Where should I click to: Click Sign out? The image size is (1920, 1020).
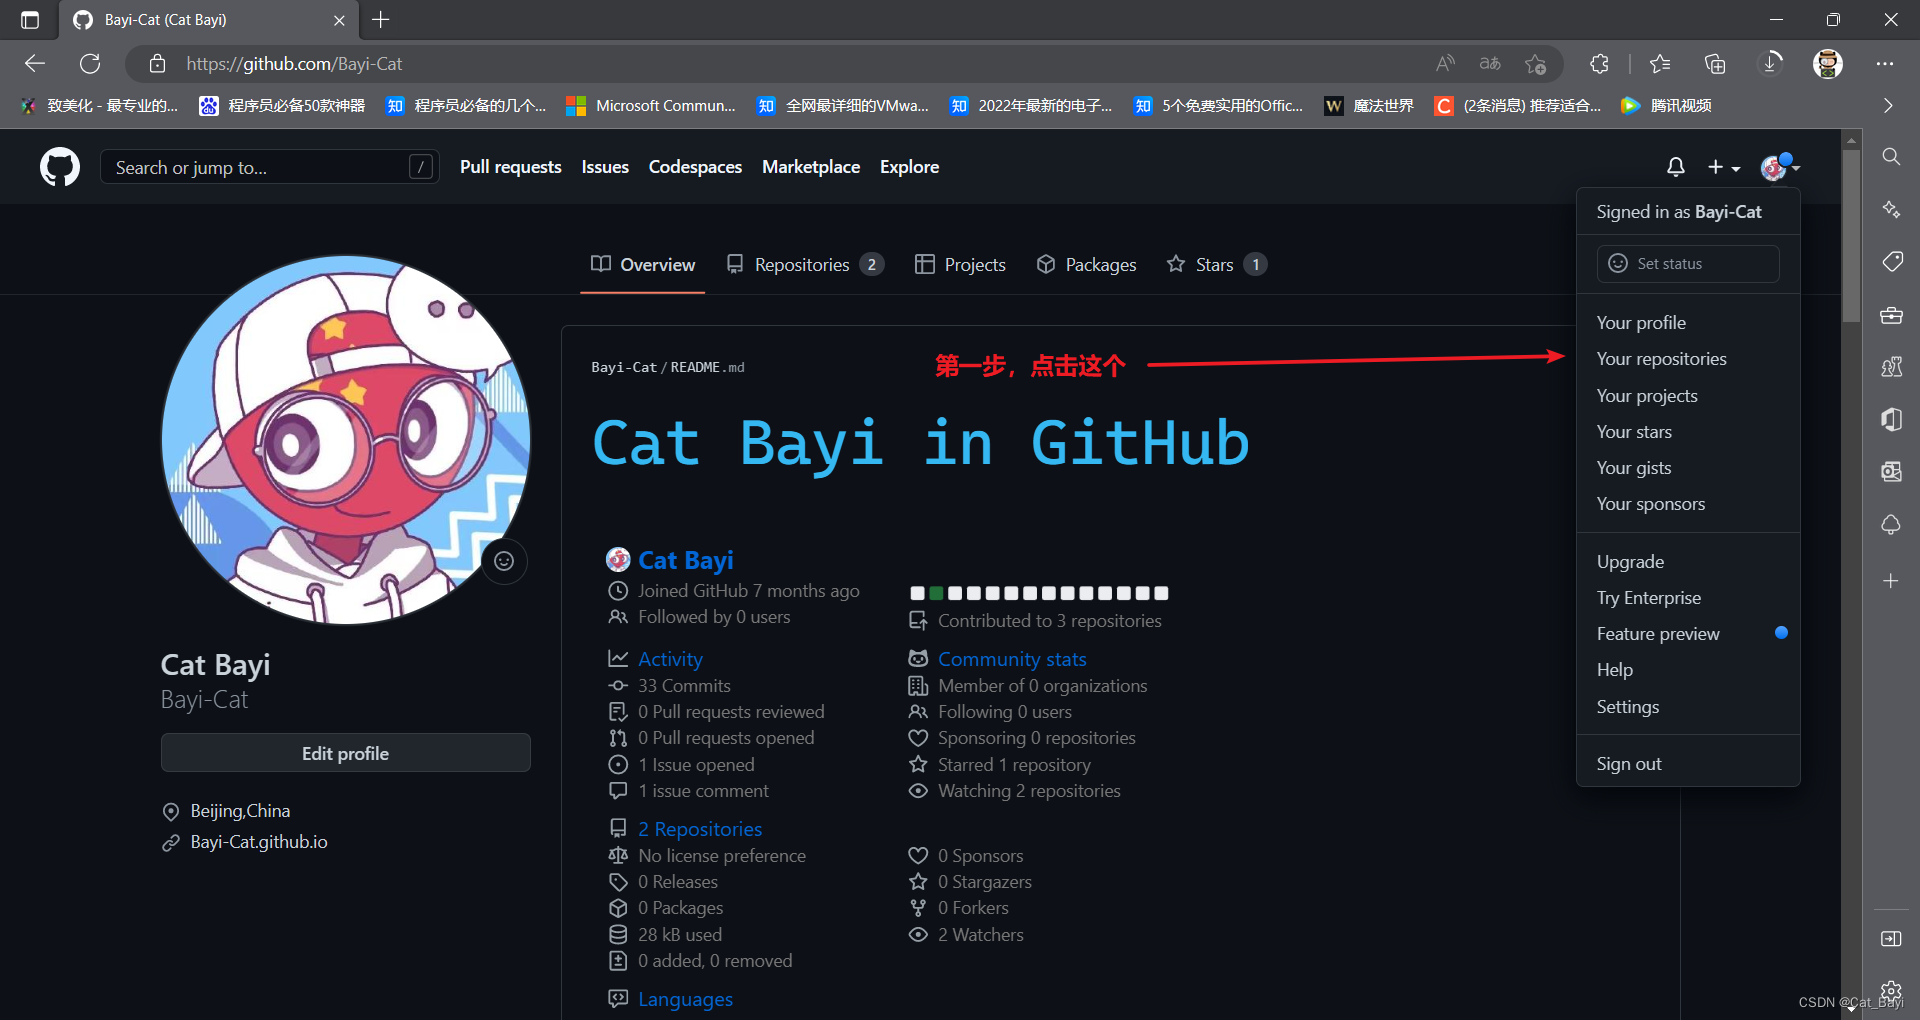[1688, 764]
